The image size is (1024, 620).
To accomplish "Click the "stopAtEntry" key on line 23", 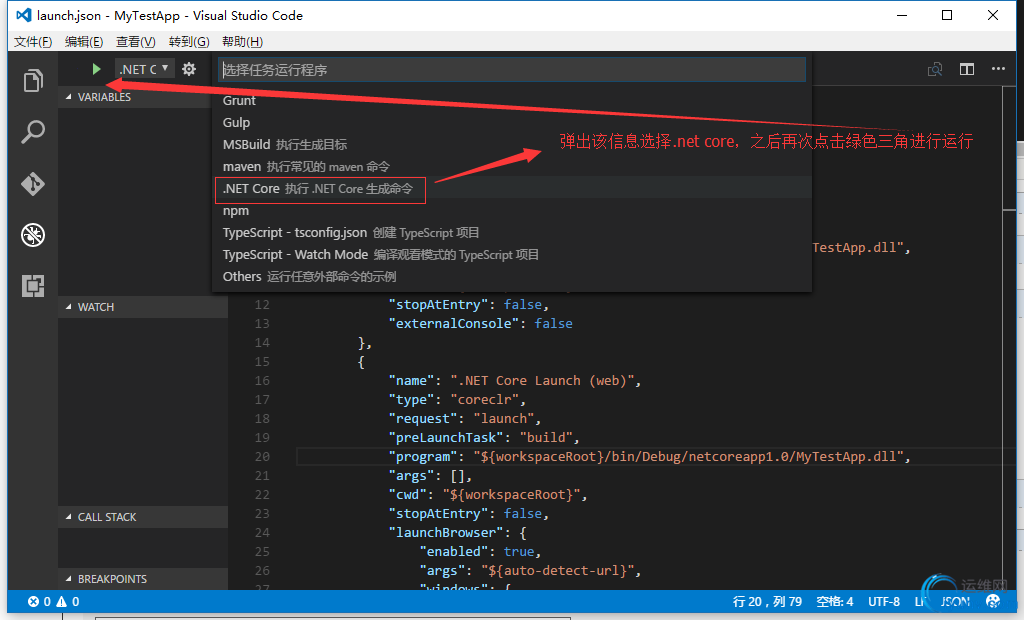I will pyautogui.click(x=438, y=514).
